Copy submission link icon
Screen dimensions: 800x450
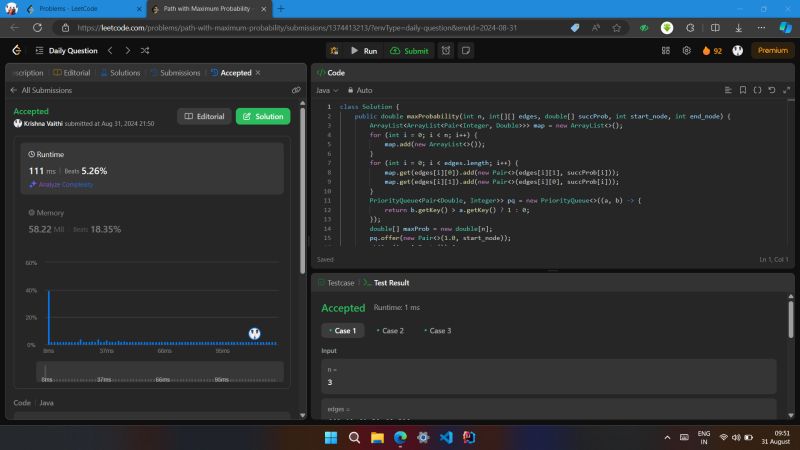[x=296, y=90]
